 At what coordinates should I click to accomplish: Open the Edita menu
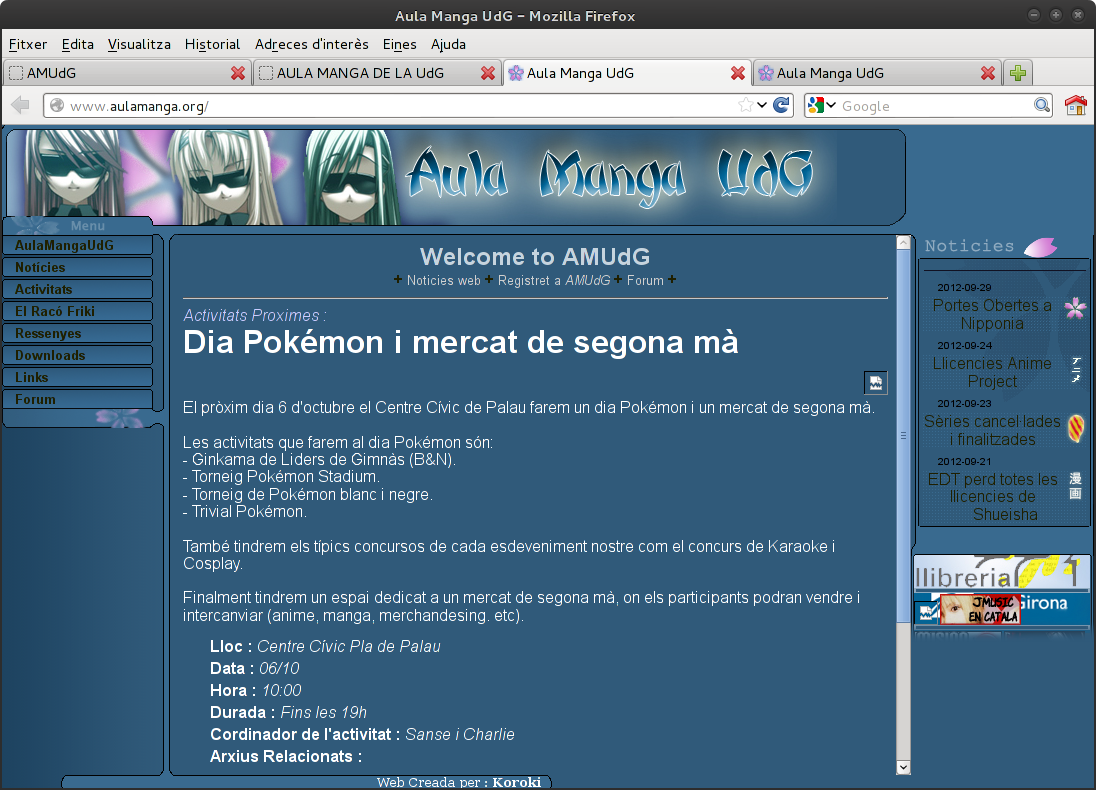78,44
